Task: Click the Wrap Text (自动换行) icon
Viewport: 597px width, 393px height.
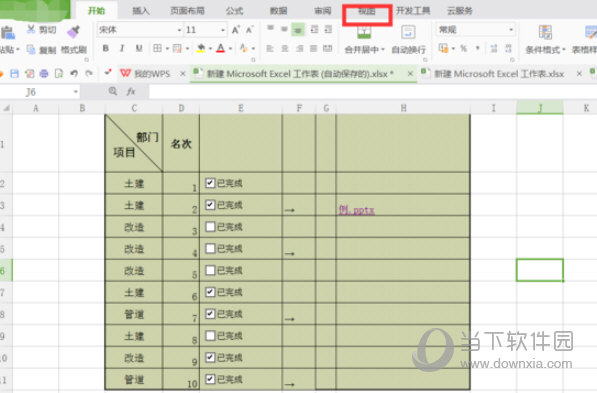Action: click(x=408, y=32)
